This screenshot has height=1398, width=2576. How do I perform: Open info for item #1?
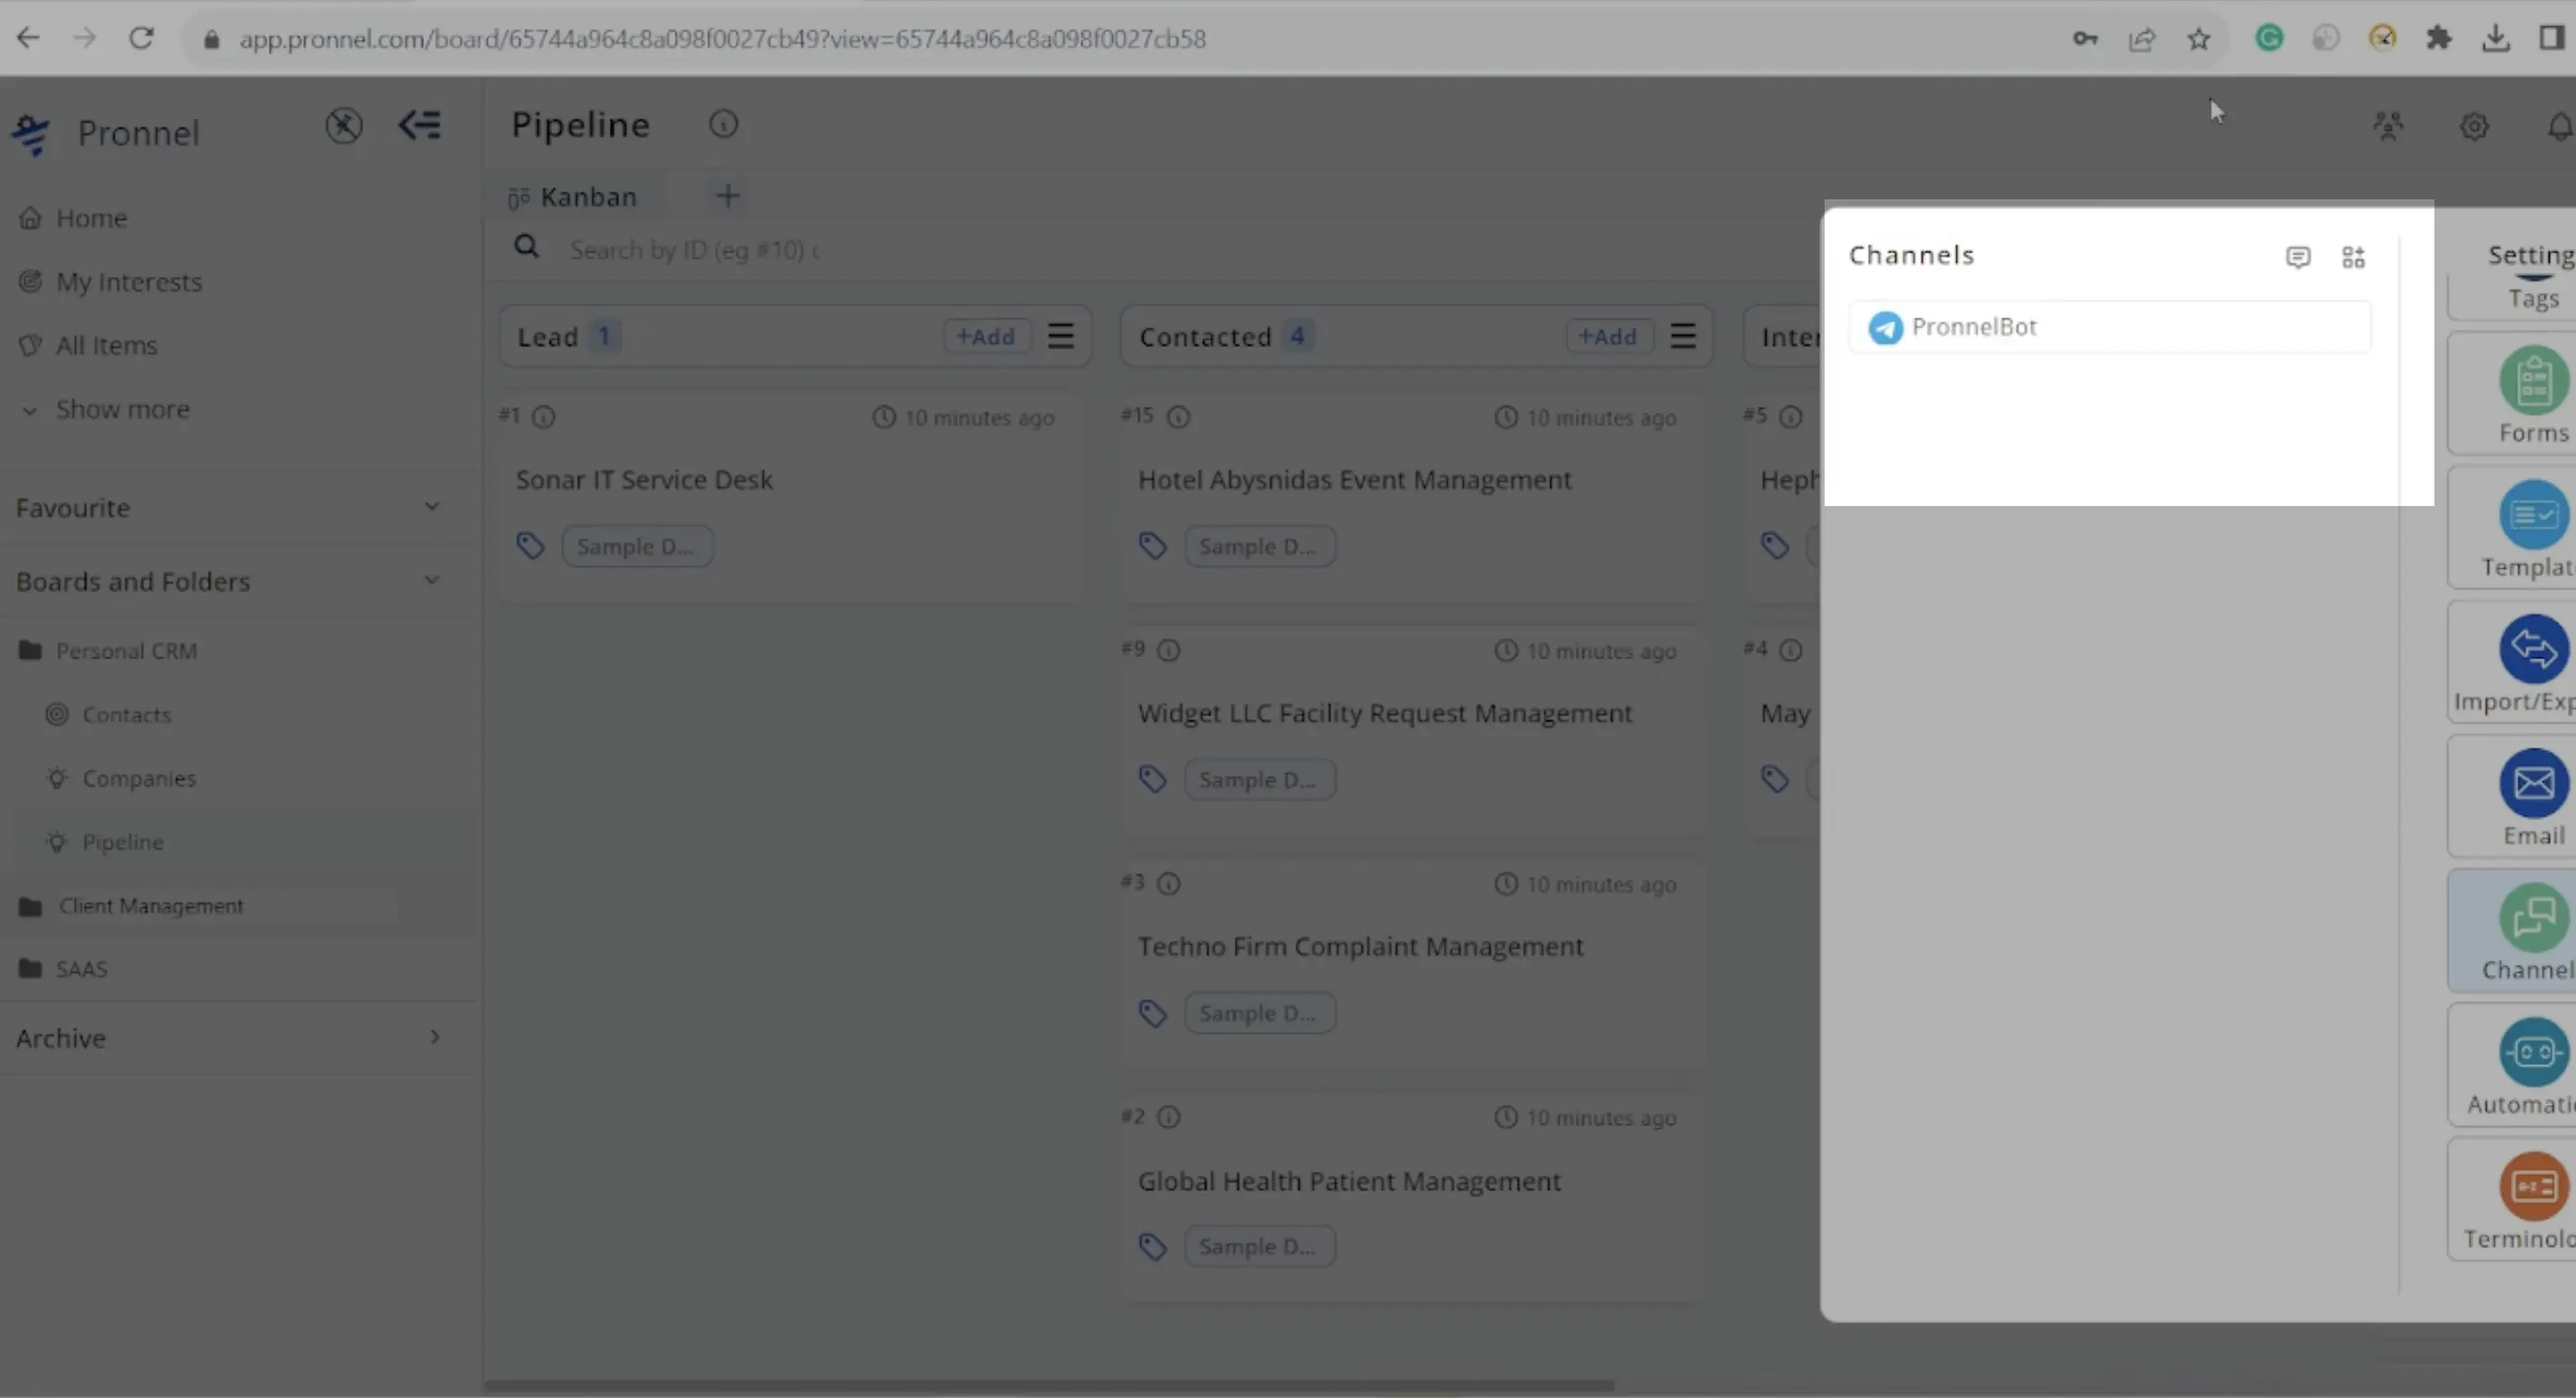click(543, 417)
